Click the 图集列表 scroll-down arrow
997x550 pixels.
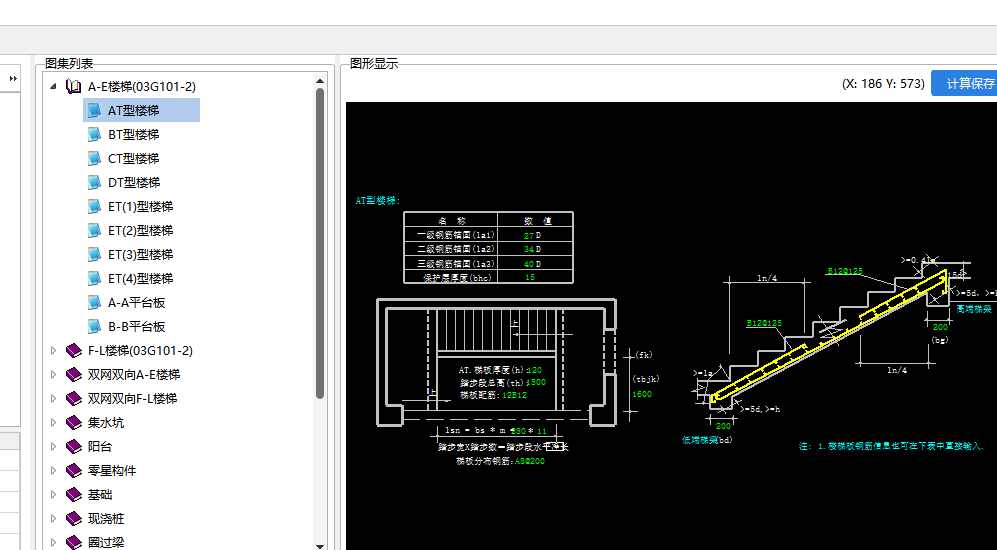point(320,545)
